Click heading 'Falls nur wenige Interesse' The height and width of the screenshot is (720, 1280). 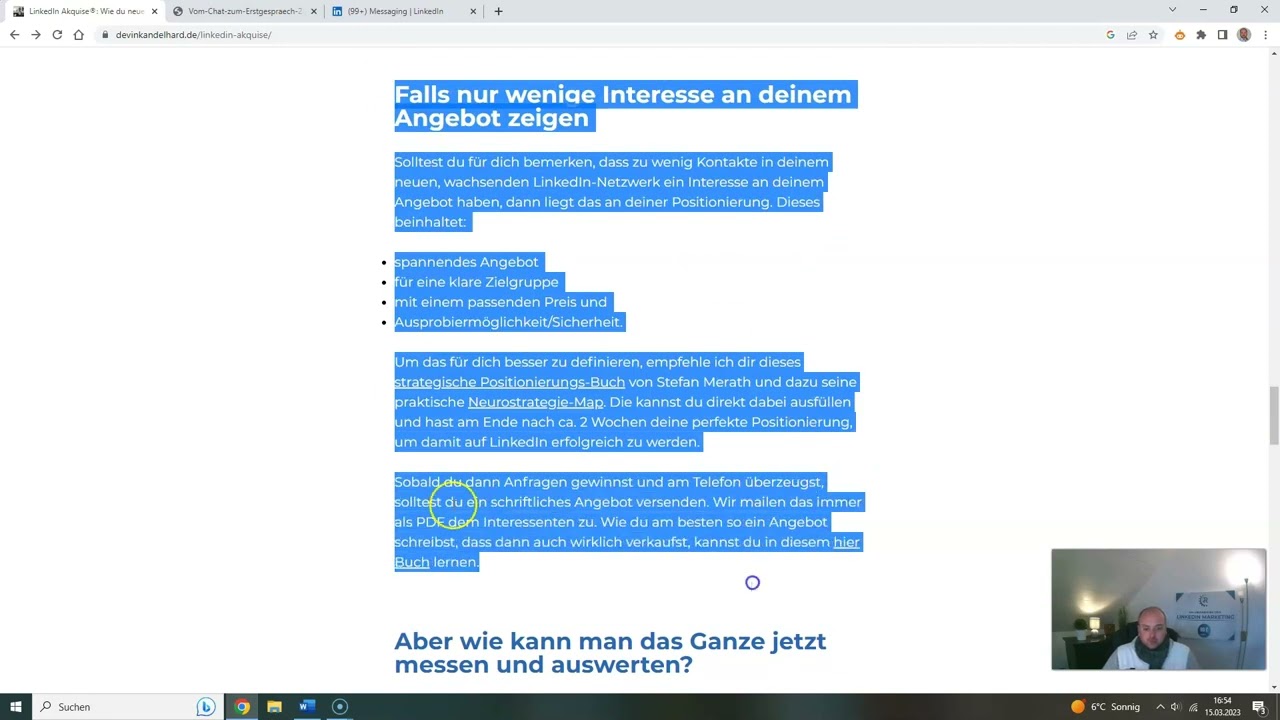click(x=622, y=106)
